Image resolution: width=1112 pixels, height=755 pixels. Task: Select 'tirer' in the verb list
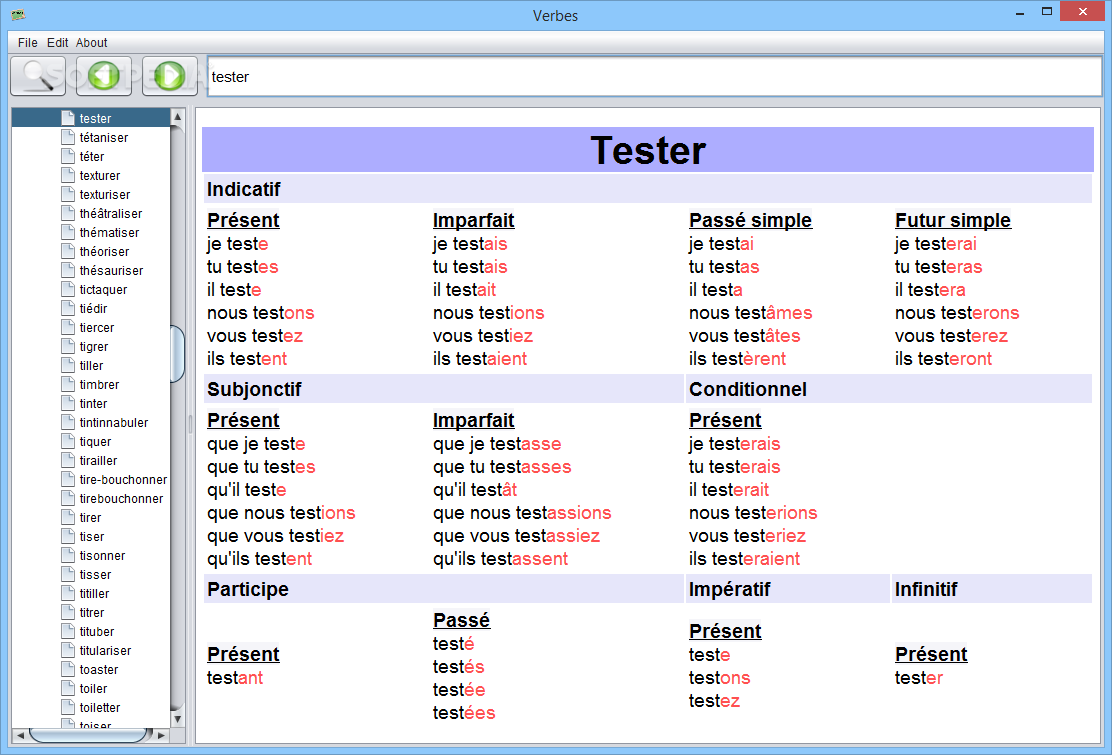pos(90,518)
